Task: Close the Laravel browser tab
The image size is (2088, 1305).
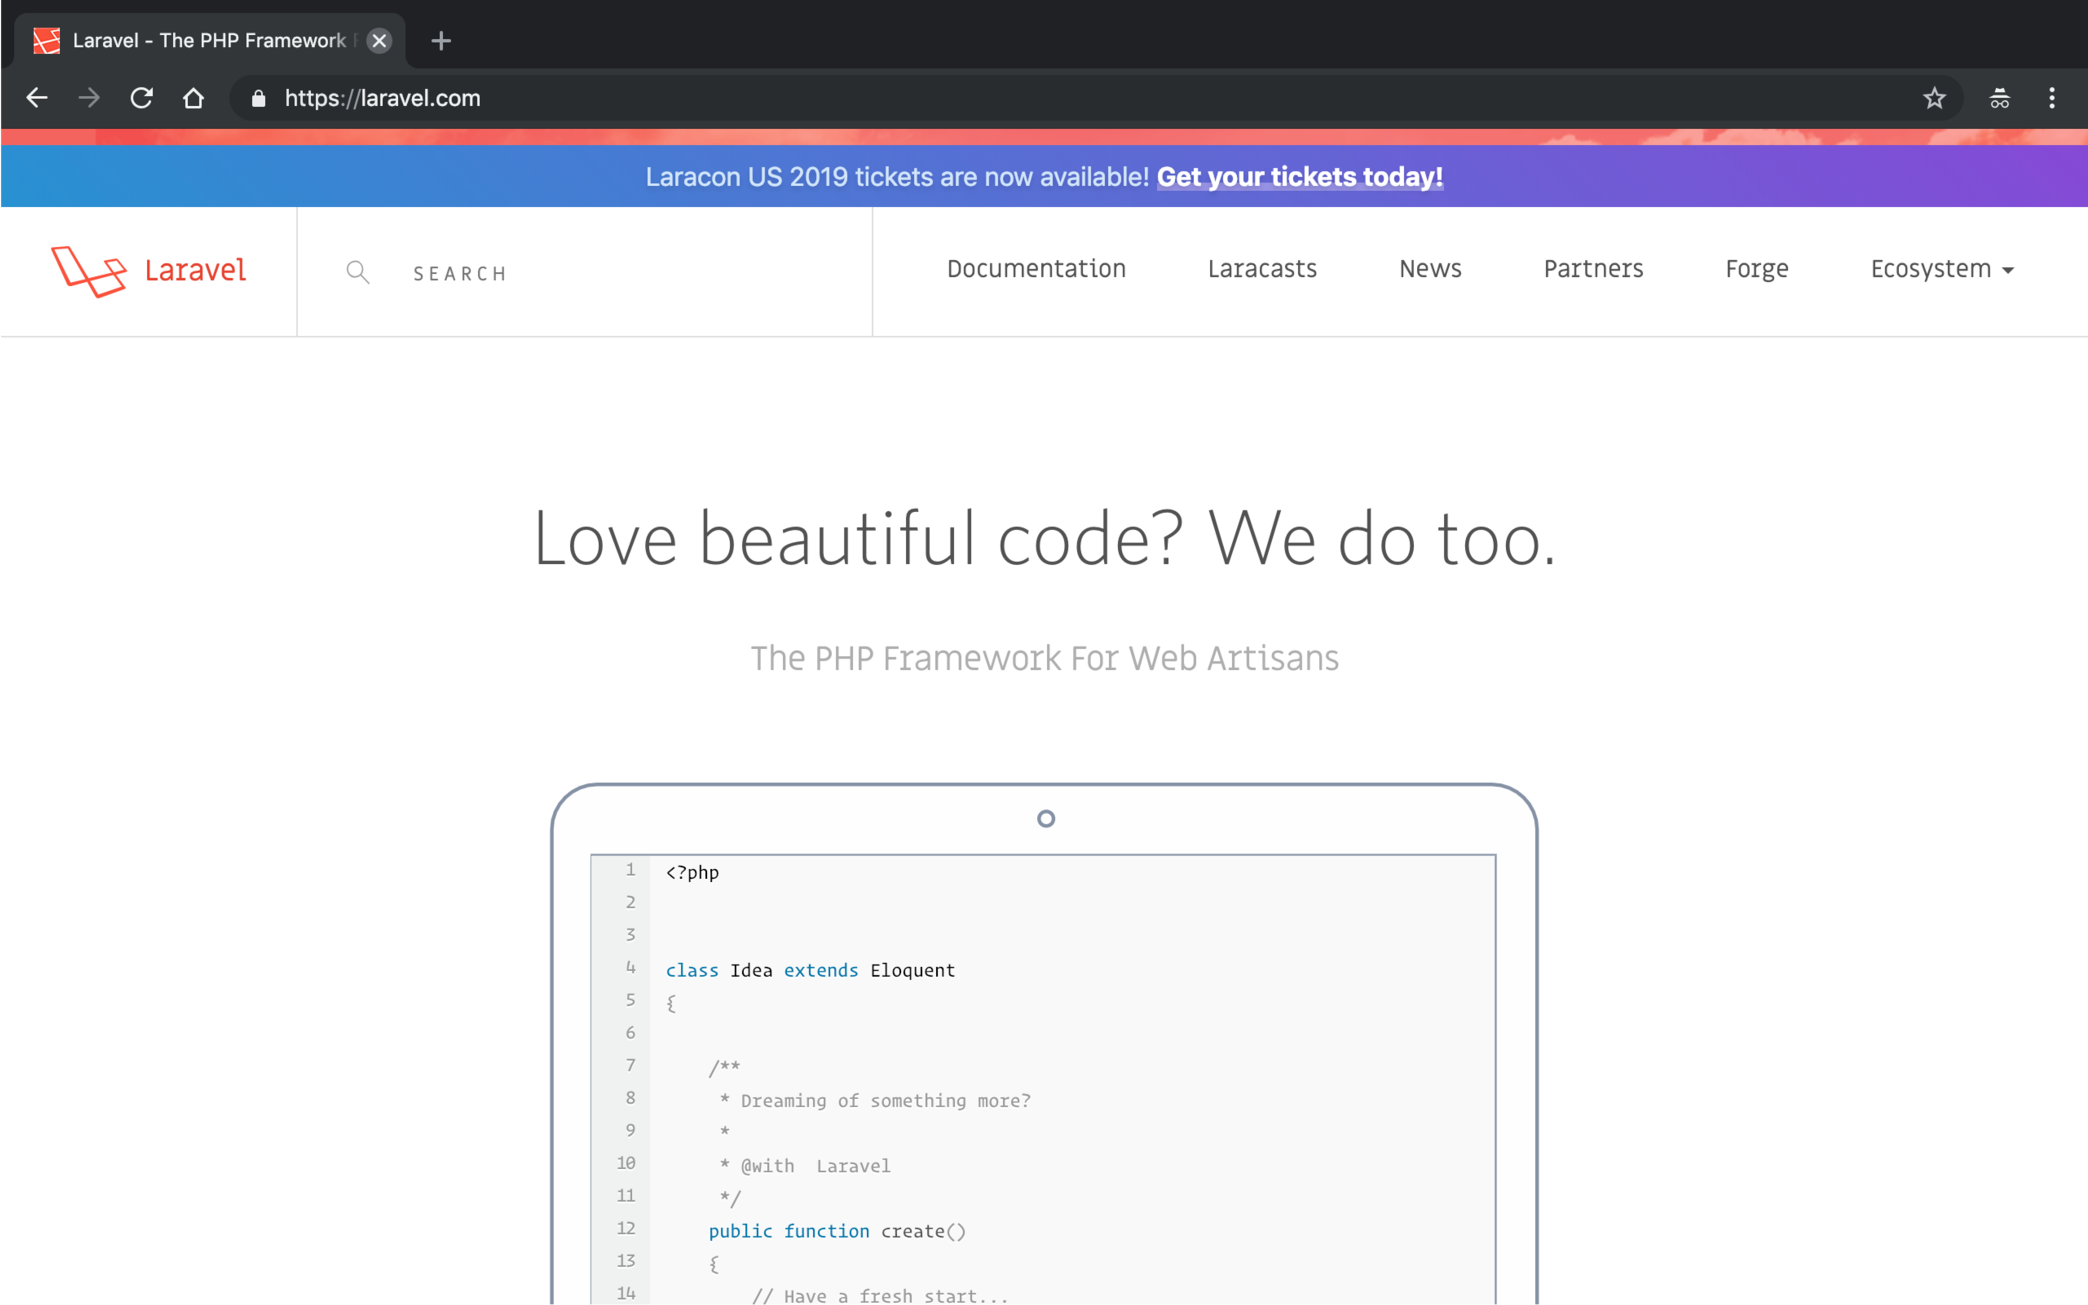Action: pos(379,41)
